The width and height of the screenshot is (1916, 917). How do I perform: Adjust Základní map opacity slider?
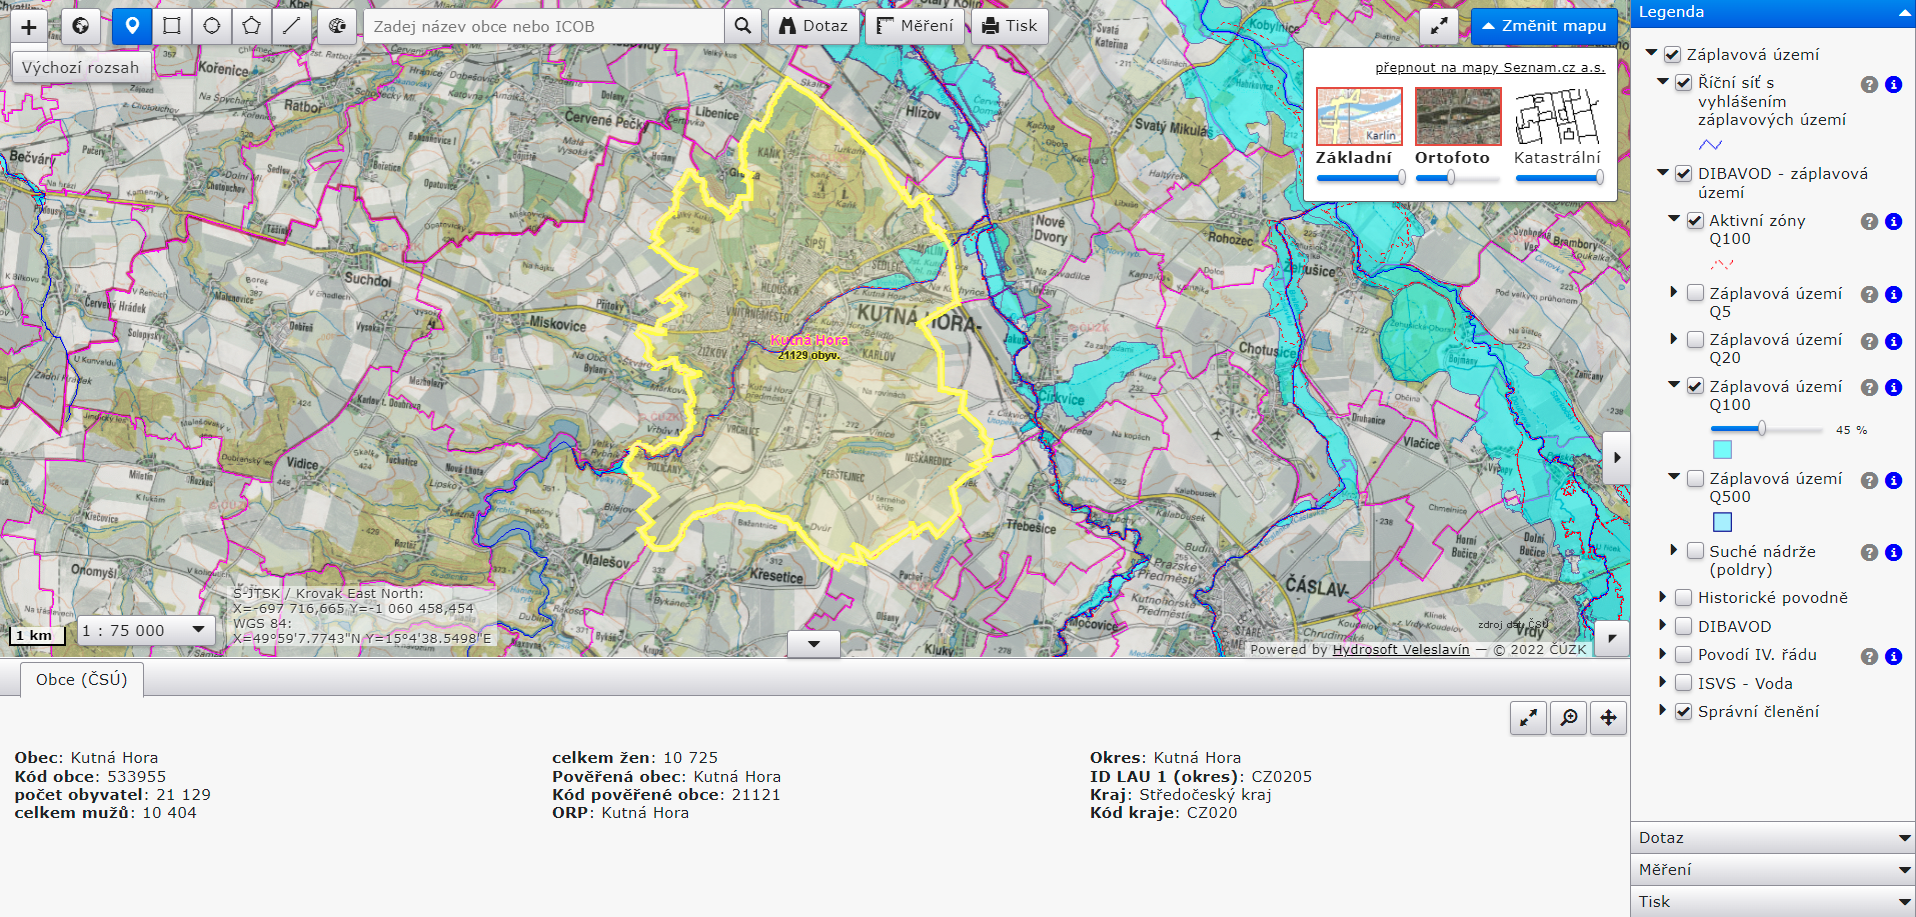pos(1361,178)
